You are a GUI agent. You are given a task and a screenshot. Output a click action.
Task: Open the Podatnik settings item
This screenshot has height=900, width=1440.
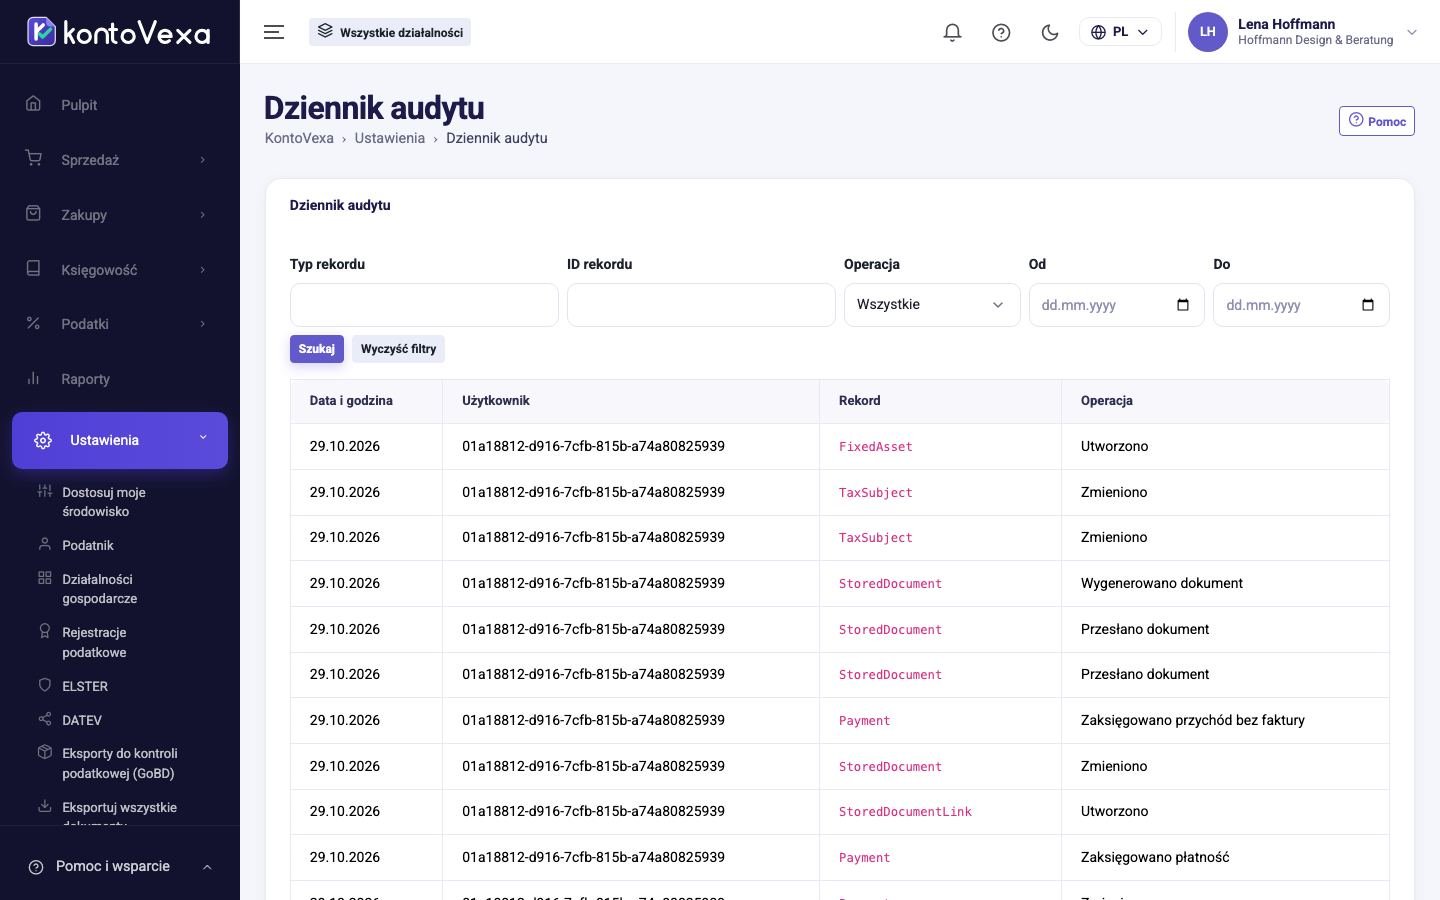click(x=88, y=545)
